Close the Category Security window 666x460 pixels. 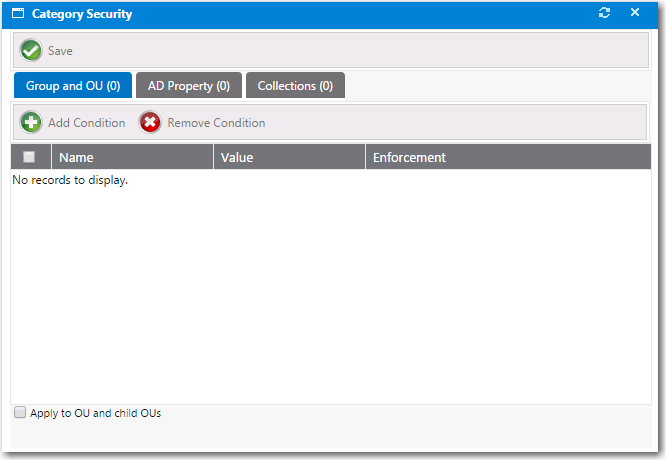coord(634,13)
